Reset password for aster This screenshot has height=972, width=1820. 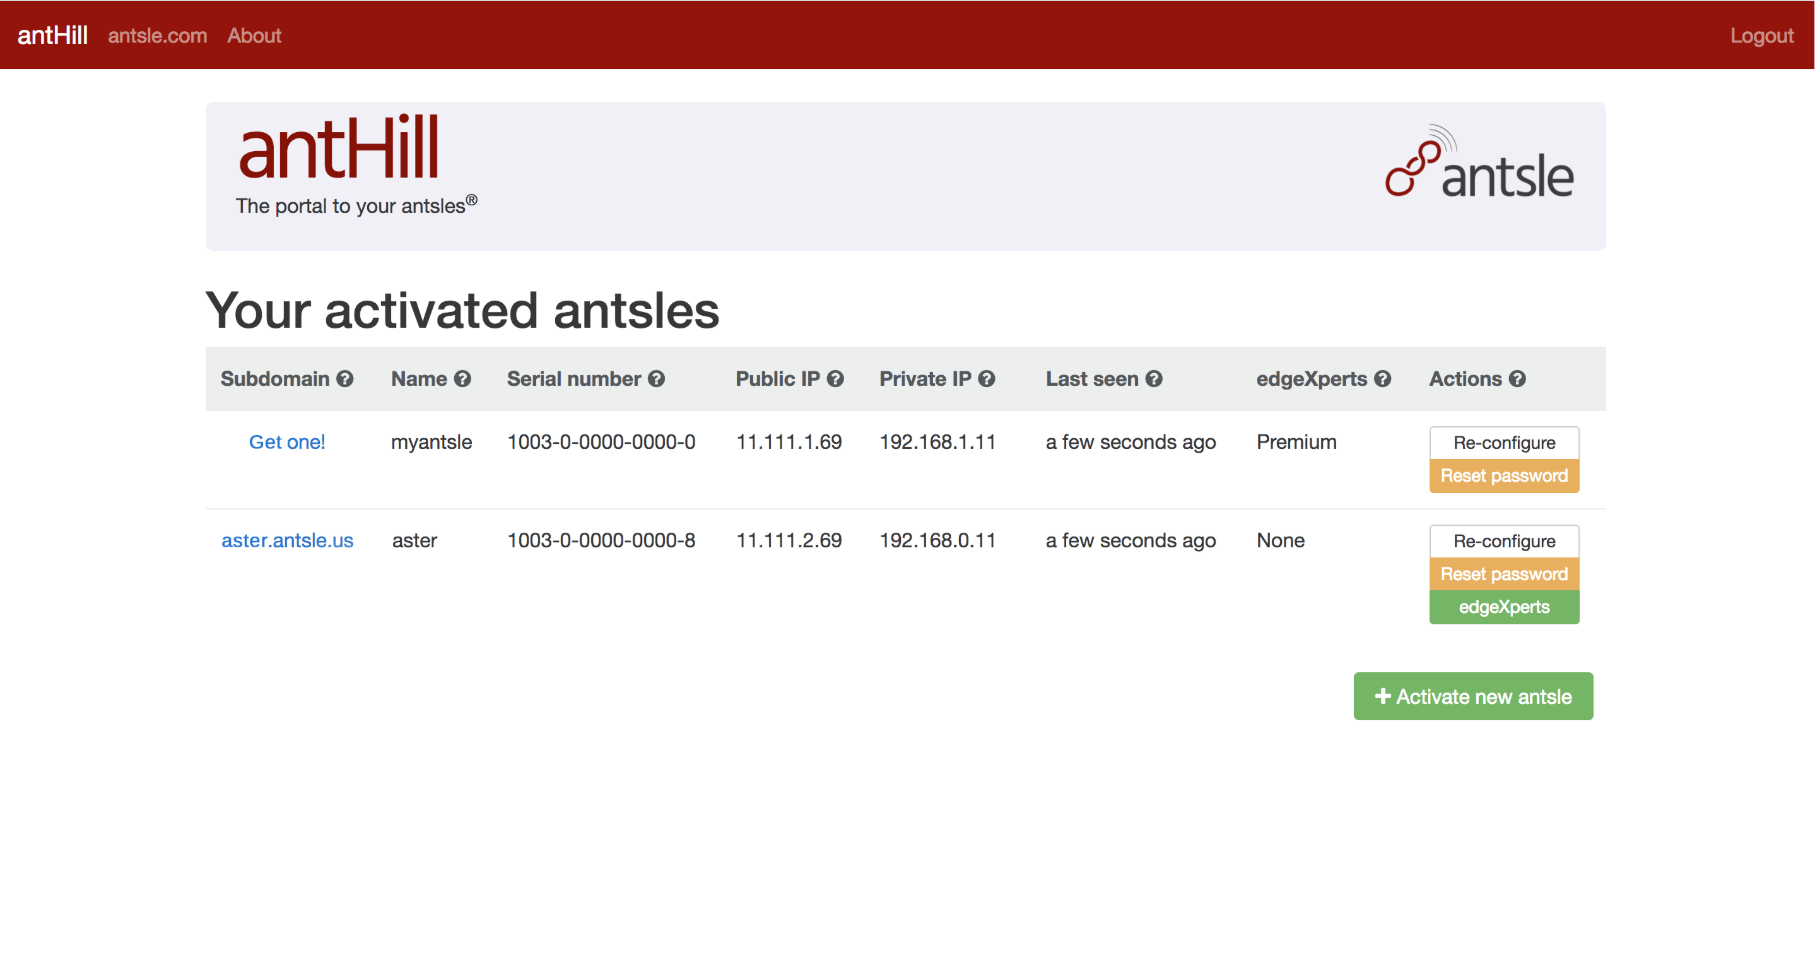[x=1504, y=574]
